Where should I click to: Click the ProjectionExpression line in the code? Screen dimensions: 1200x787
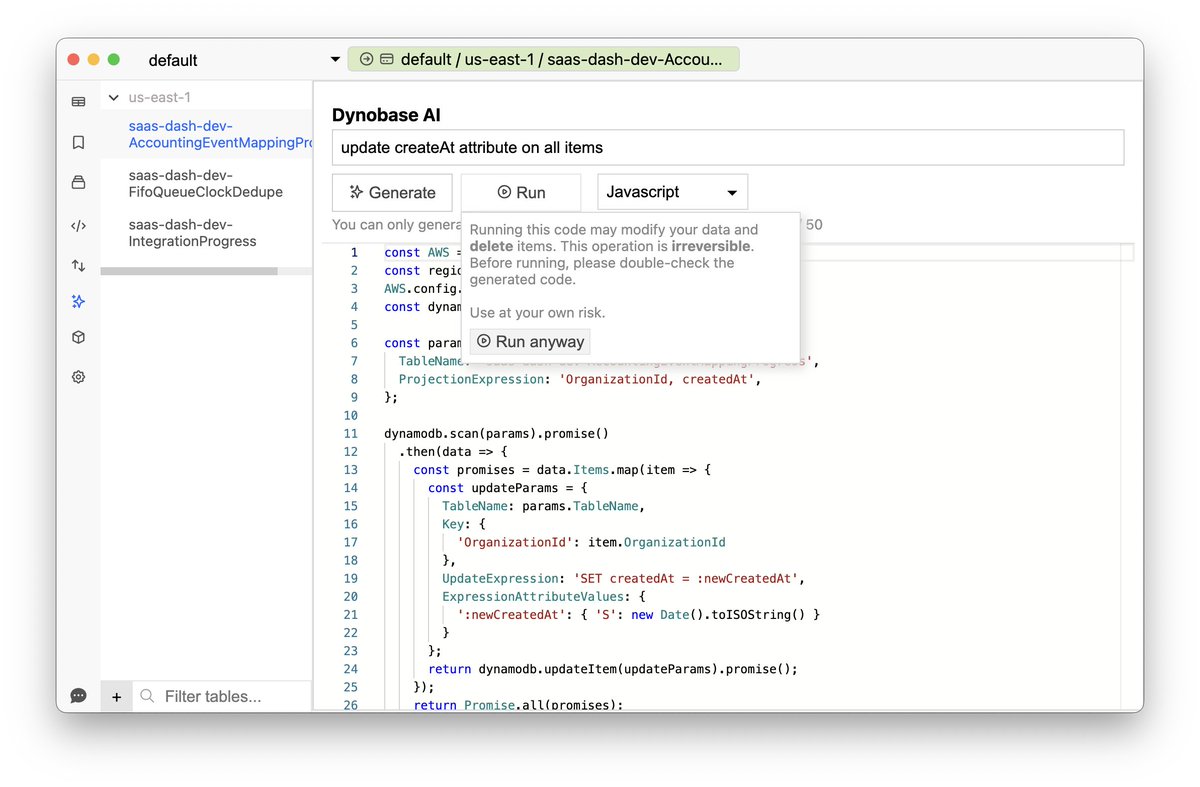coord(580,379)
